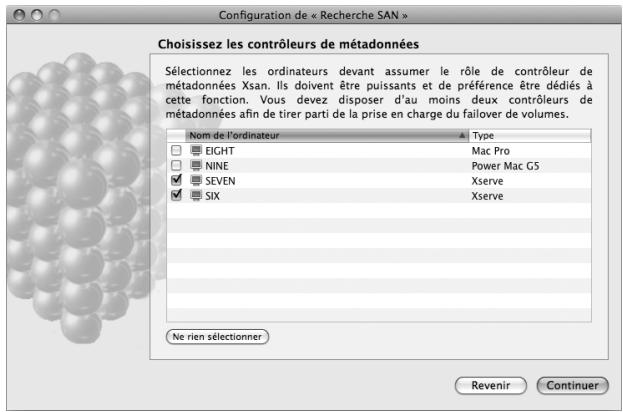Click the computer icon beside EIGHT

pos(196,151)
